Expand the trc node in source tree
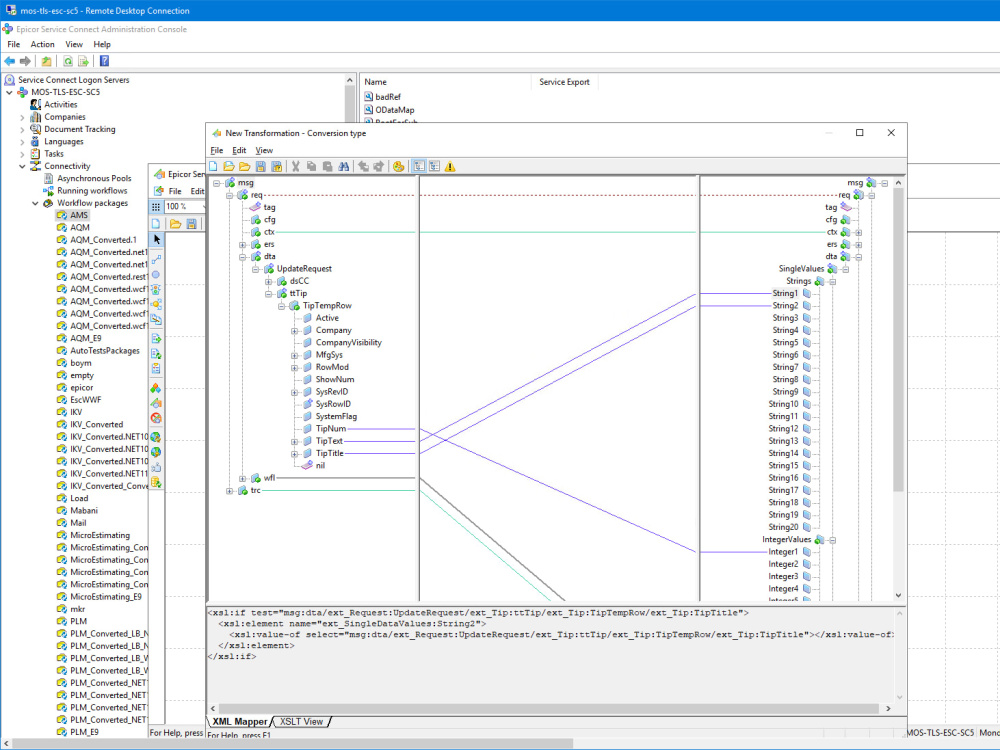Viewport: 1000px width, 750px height. pyautogui.click(x=230, y=491)
